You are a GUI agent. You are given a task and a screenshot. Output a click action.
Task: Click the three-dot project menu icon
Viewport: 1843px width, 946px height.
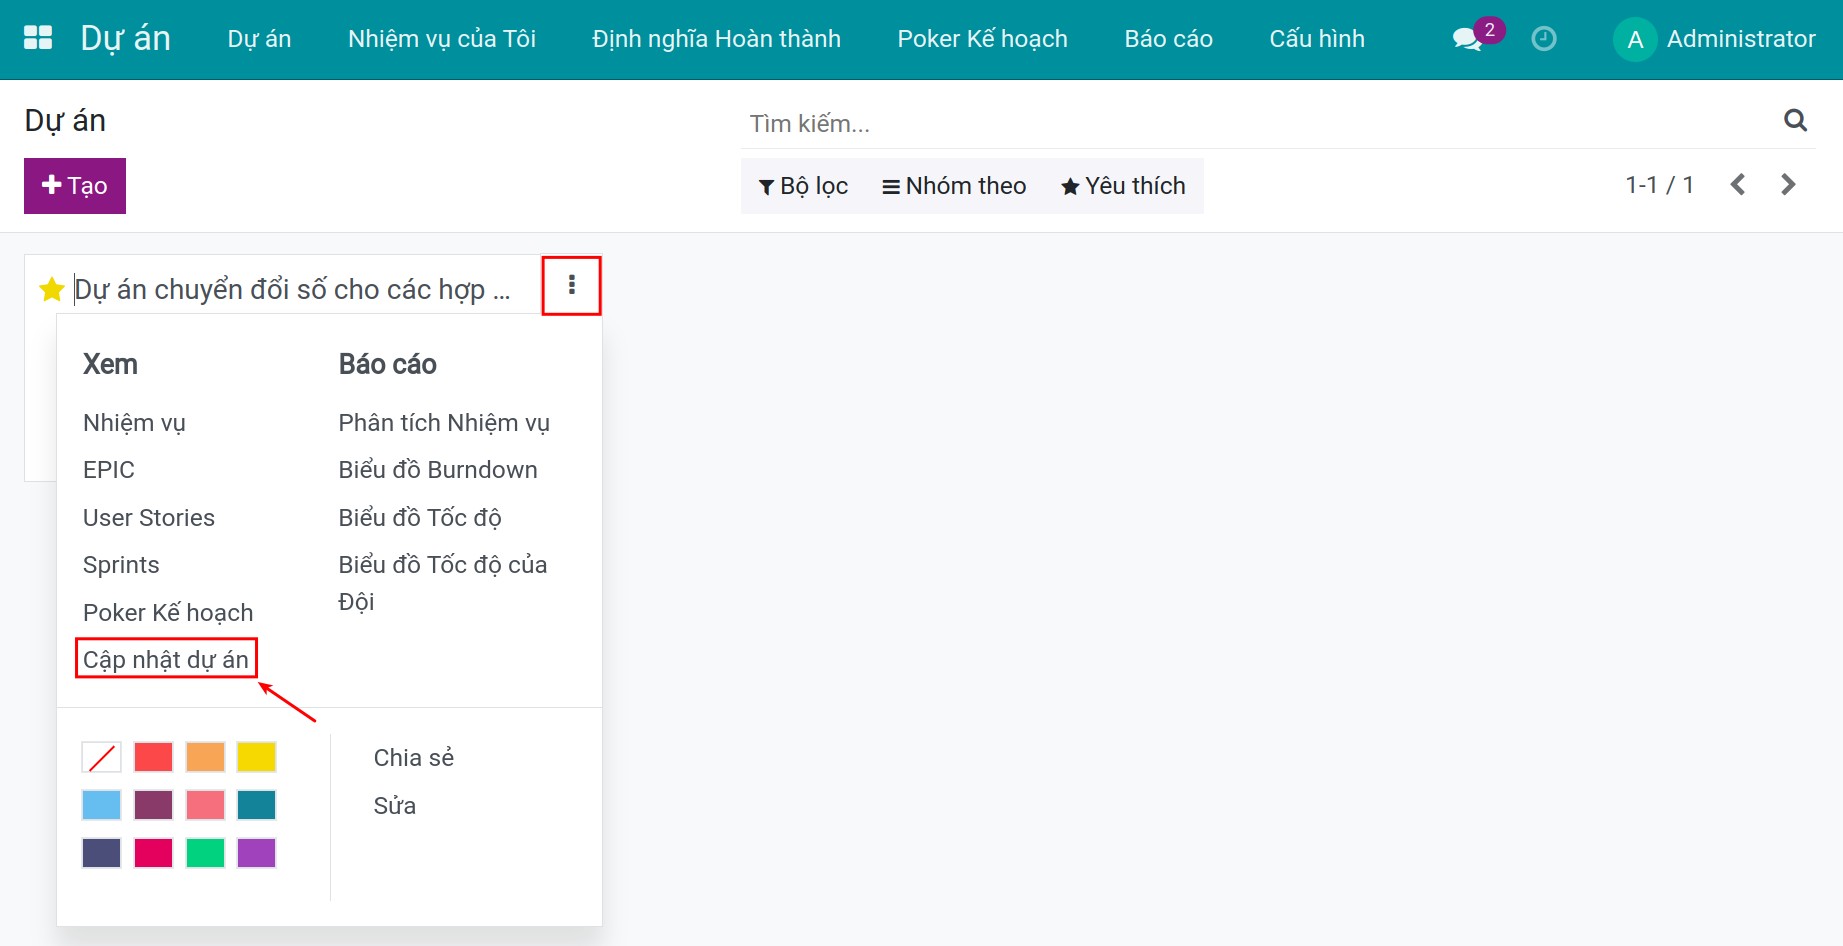[x=571, y=285]
